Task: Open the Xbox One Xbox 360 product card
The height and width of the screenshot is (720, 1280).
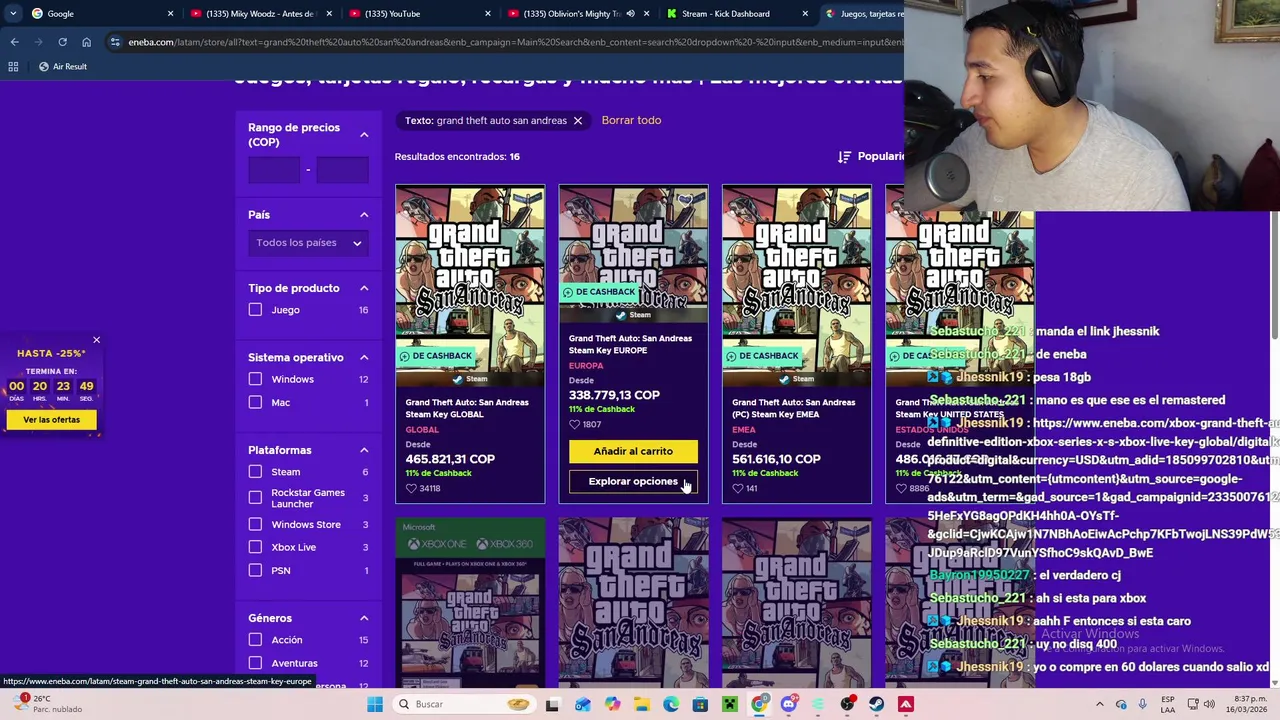Action: pos(470,604)
